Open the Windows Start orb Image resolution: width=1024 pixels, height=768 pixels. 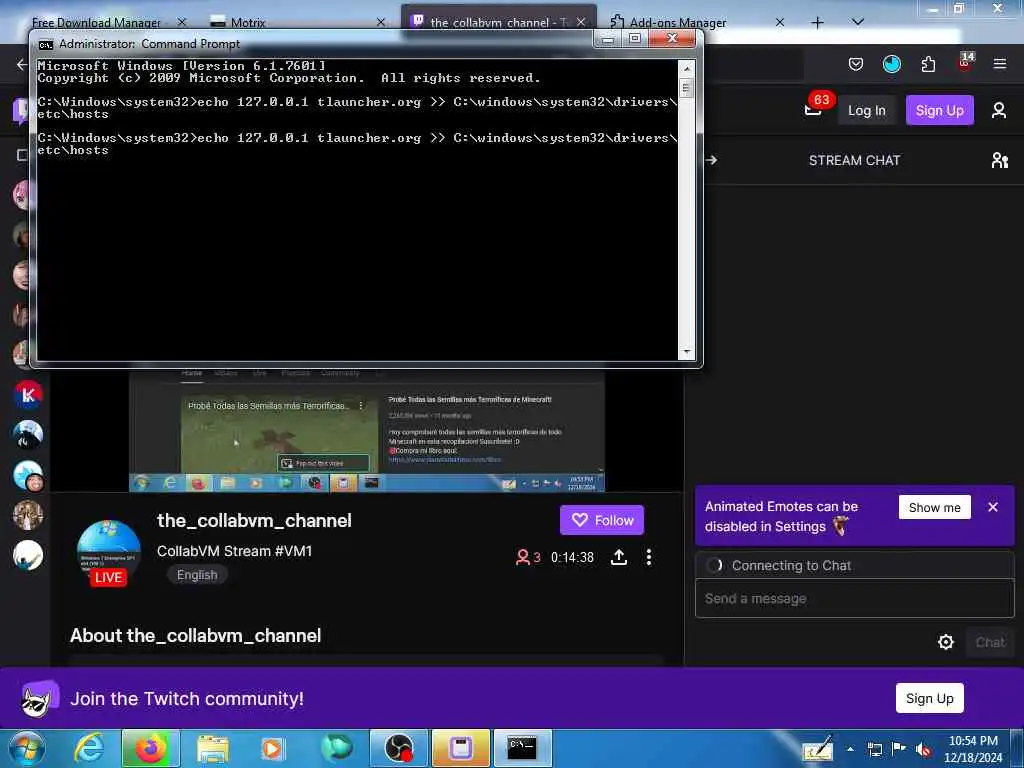pos(27,748)
